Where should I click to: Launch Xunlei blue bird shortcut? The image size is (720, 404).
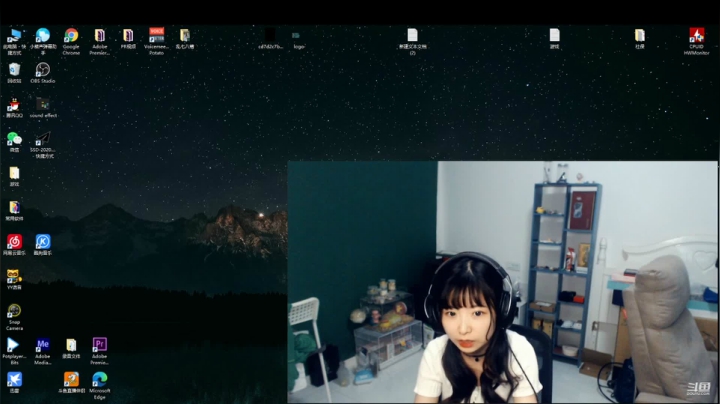click(x=14, y=379)
